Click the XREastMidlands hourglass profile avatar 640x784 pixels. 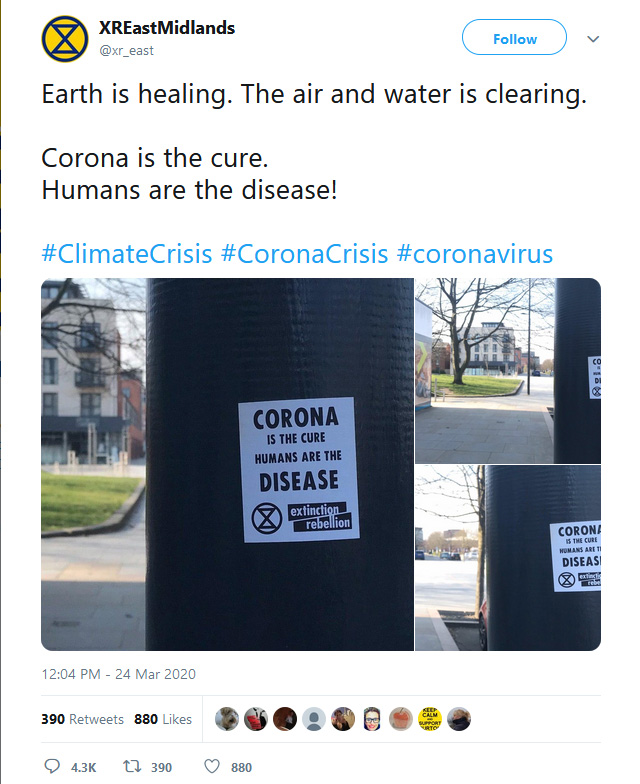click(x=64, y=39)
